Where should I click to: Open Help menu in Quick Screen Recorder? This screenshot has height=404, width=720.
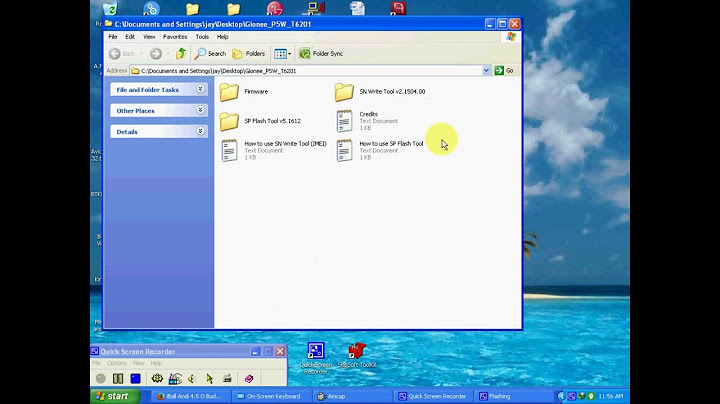pyautogui.click(x=156, y=363)
